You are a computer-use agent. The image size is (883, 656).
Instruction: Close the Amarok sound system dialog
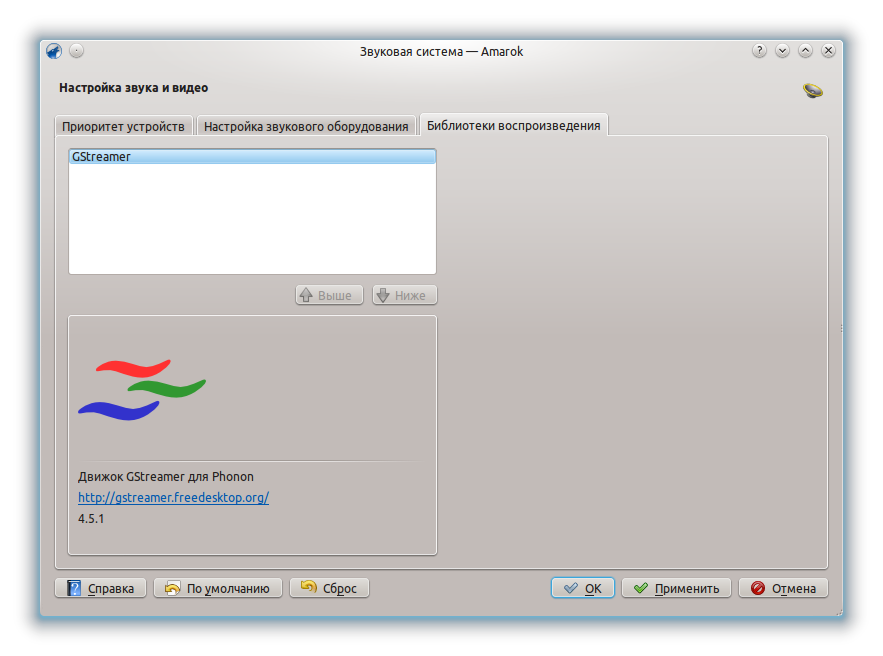point(828,51)
